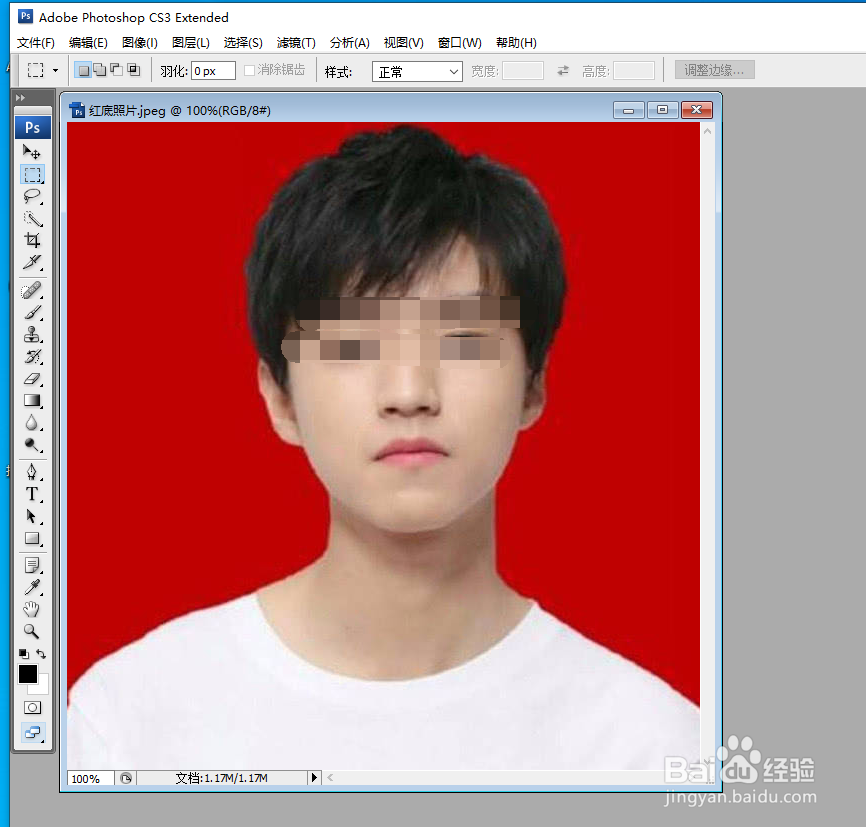Open the 图层 menu

[x=191, y=43]
